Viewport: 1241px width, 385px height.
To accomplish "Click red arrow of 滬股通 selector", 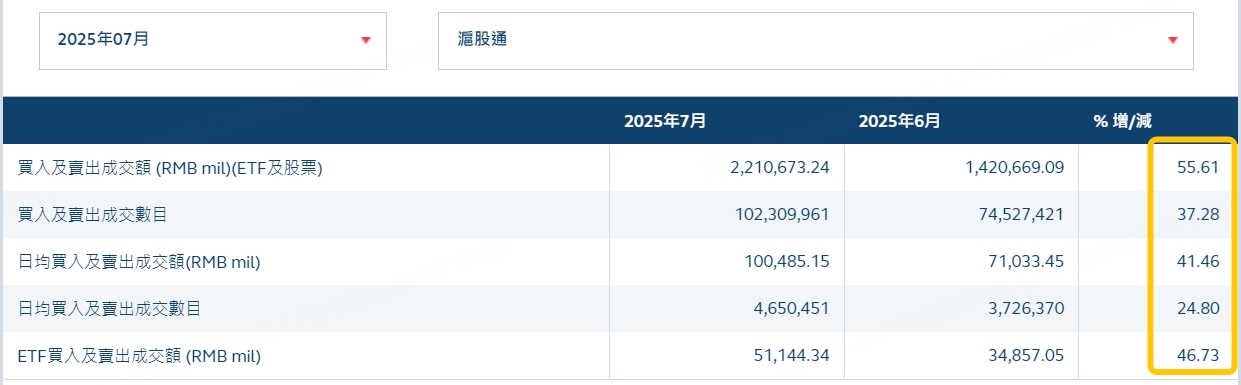I will tap(1173, 40).
